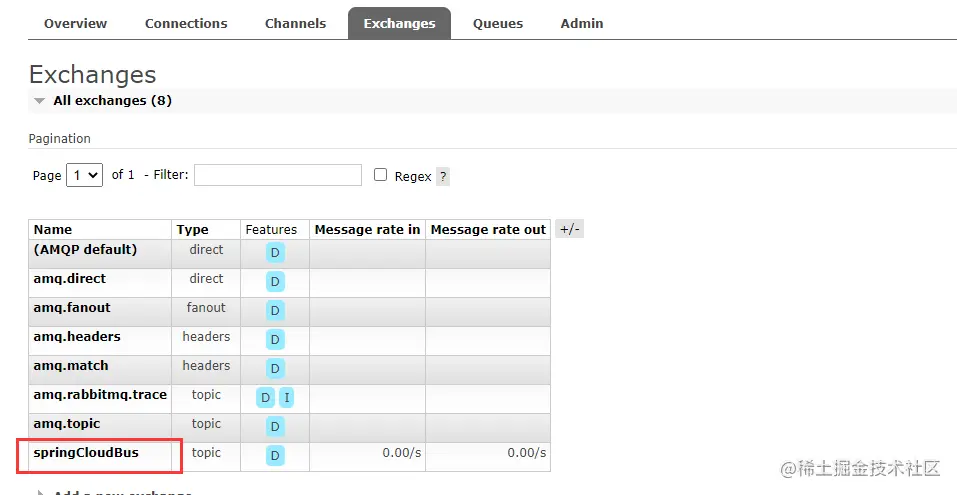Sort exchanges by Name column header
Screen dimensions: 957x495
pyautogui.click(x=53, y=230)
